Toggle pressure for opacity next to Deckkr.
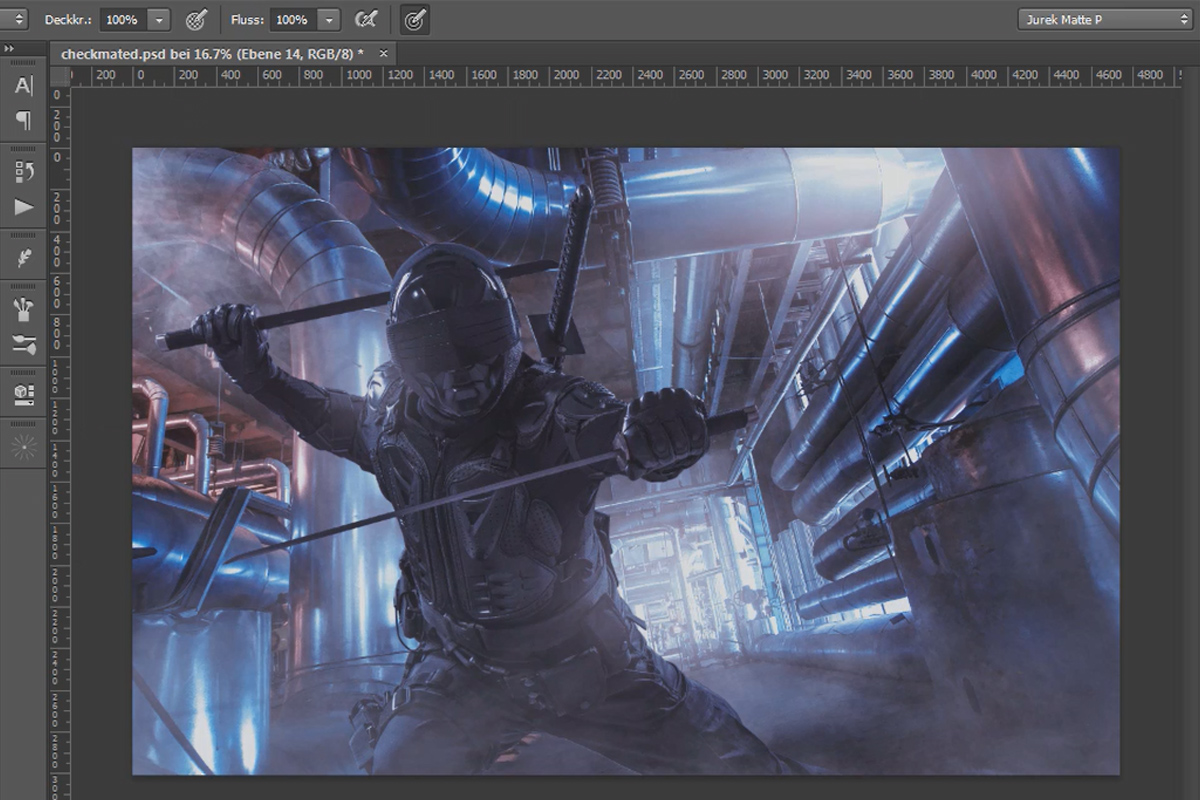1200x800 pixels. tap(197, 19)
